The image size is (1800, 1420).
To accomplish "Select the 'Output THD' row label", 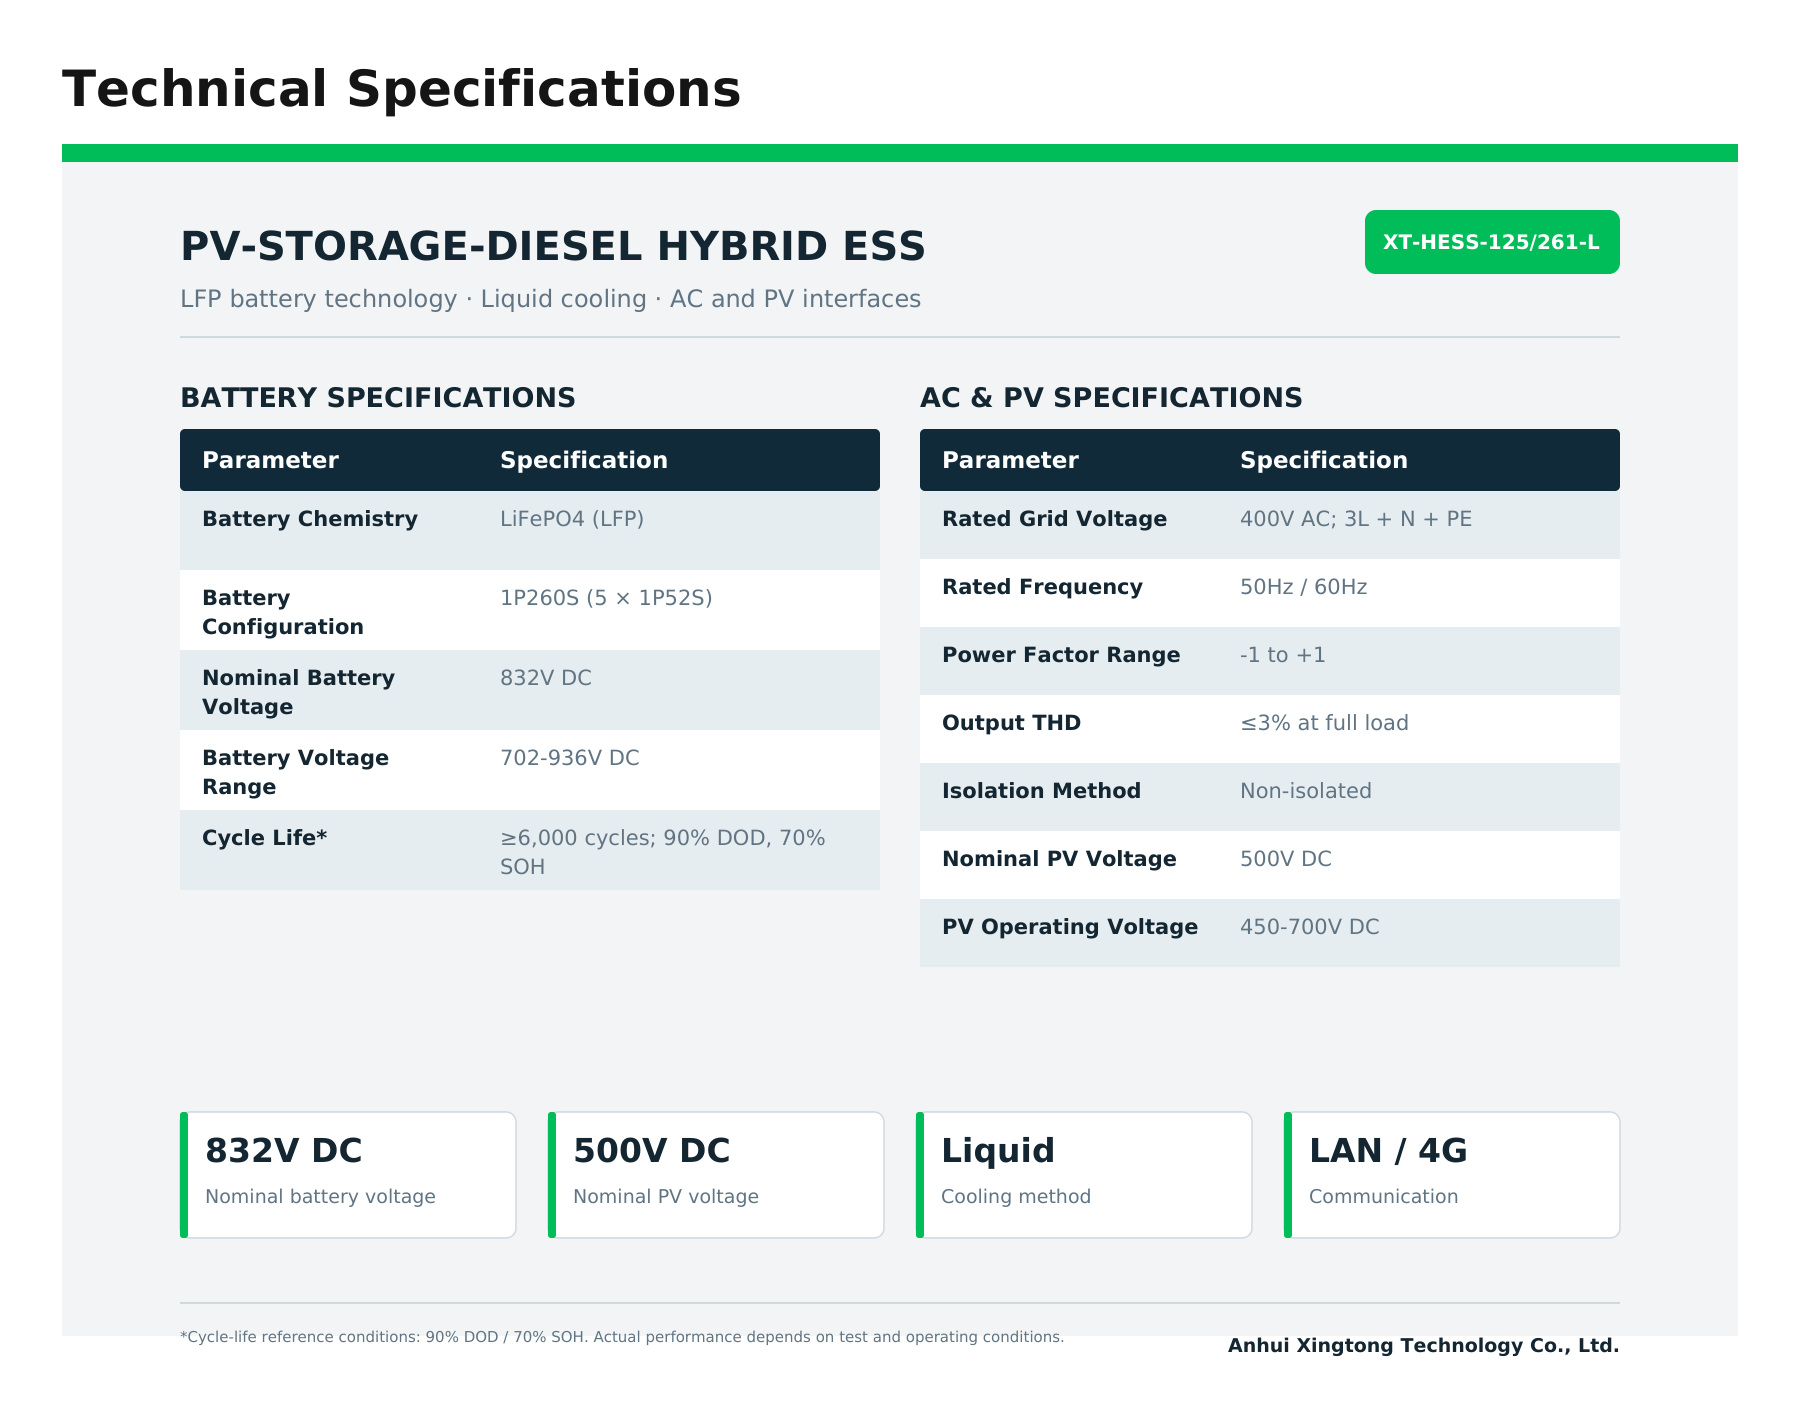I will [1011, 723].
